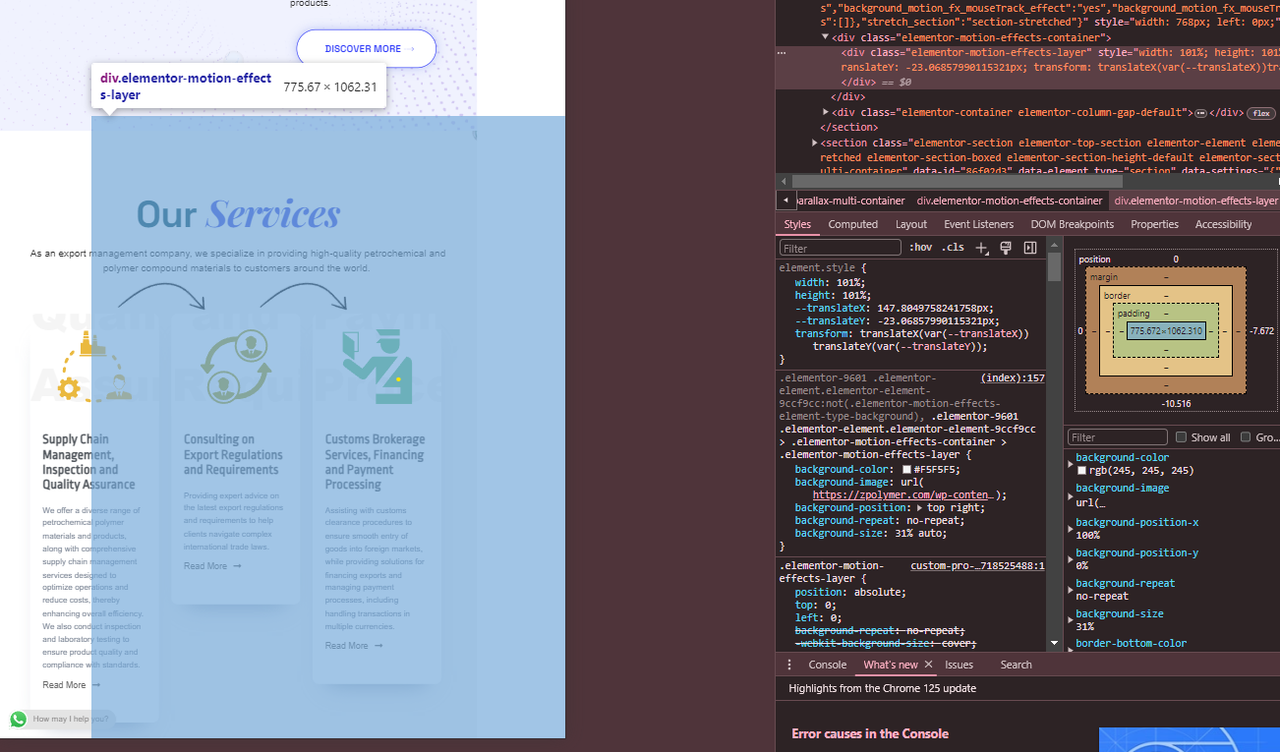This screenshot has width=1280, height=752.
Task: Switch to the Computed tab
Action: (853, 224)
